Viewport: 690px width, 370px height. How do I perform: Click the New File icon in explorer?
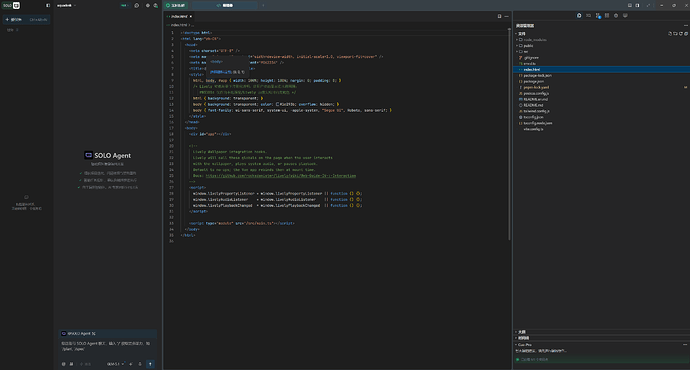coord(670,33)
